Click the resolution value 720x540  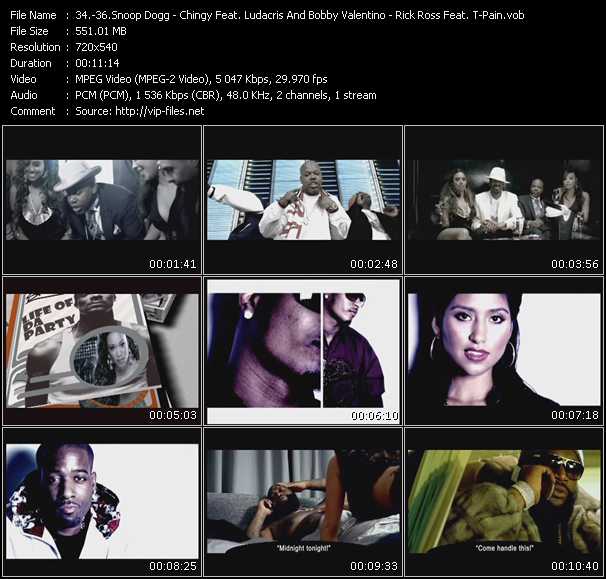96,47
